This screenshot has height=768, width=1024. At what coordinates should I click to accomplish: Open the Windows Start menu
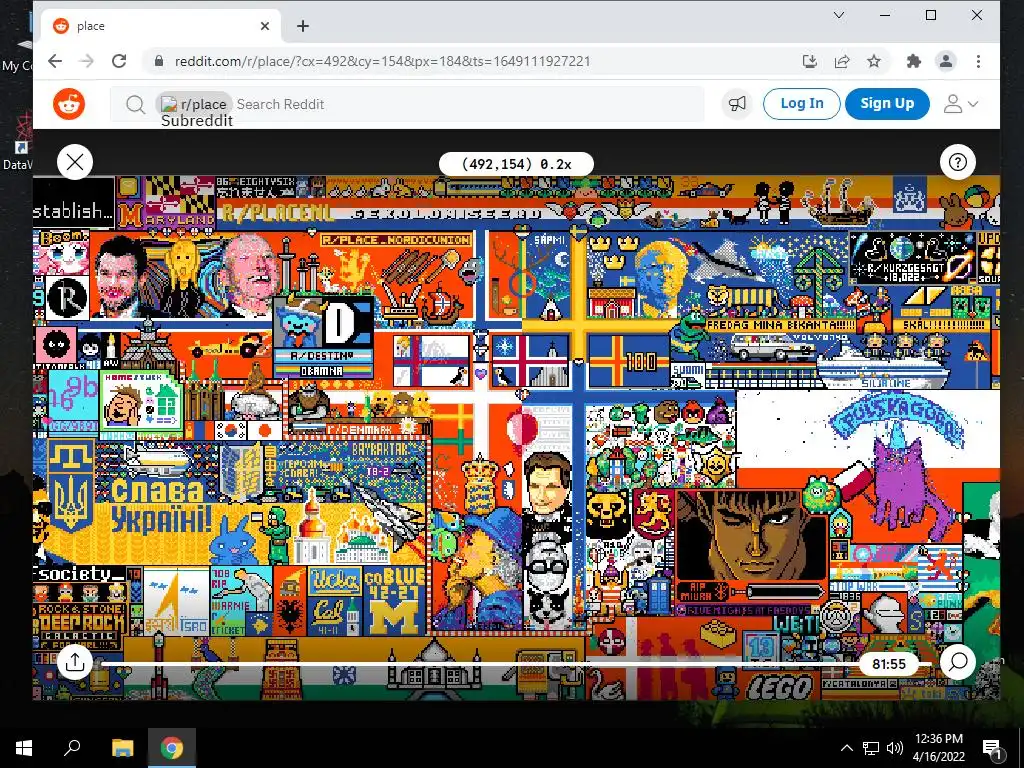tap(24, 748)
